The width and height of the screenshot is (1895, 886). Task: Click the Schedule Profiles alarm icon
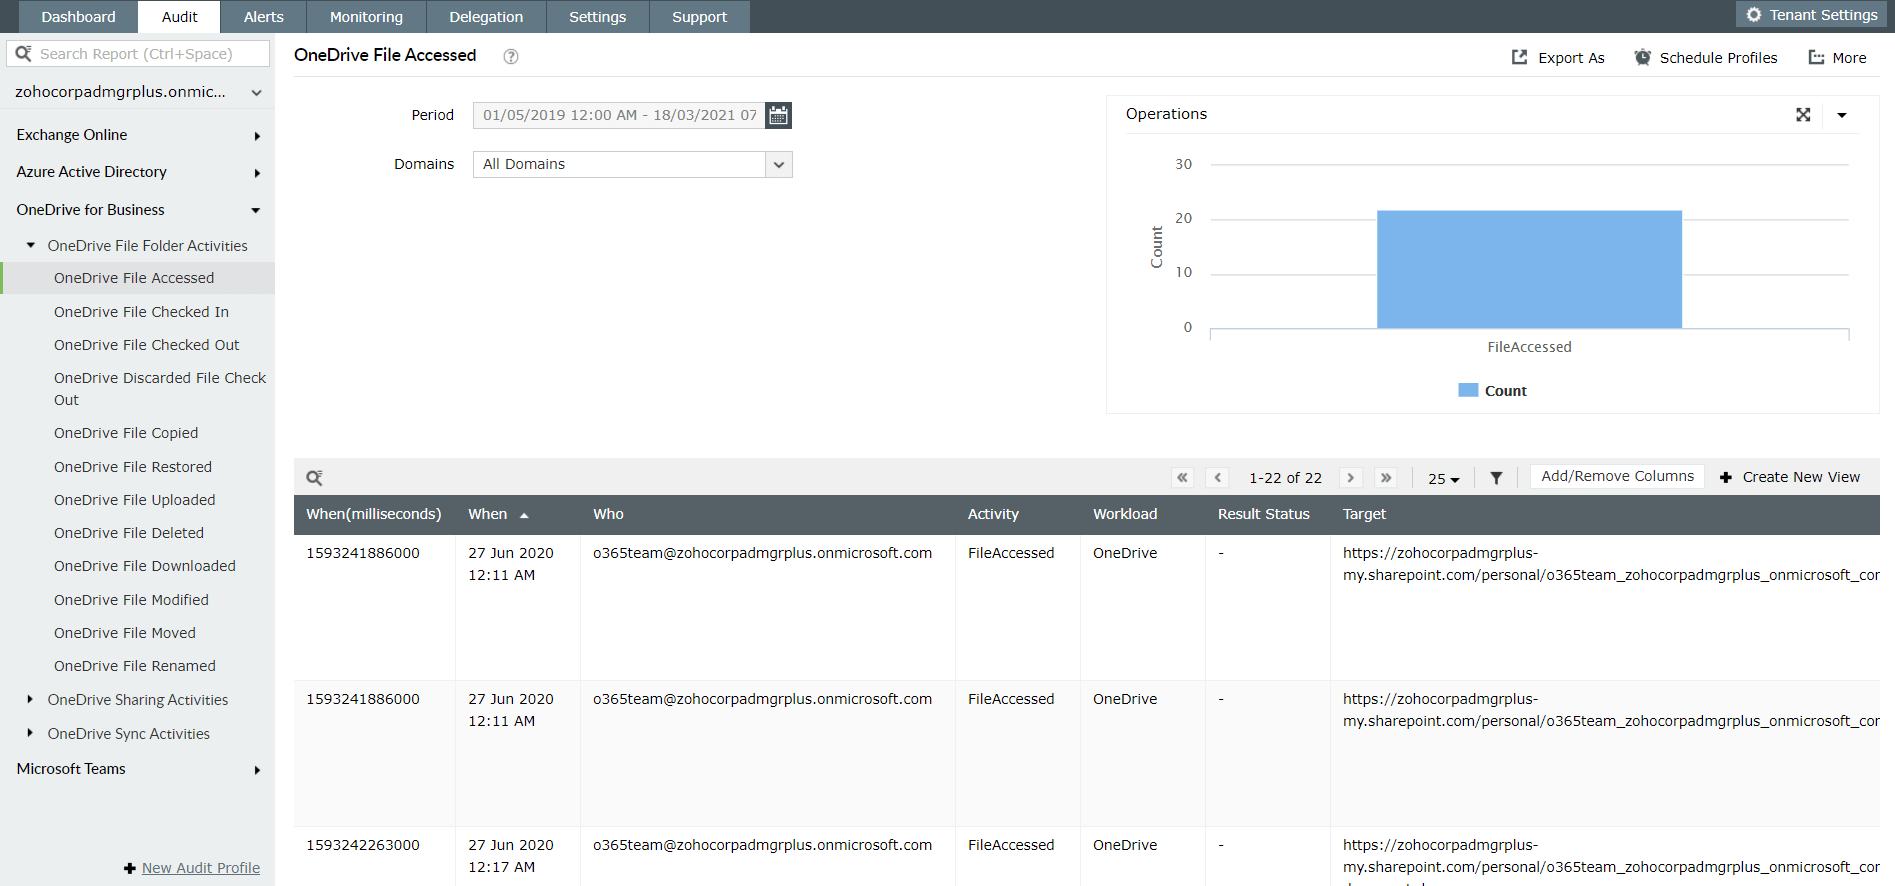(1642, 57)
